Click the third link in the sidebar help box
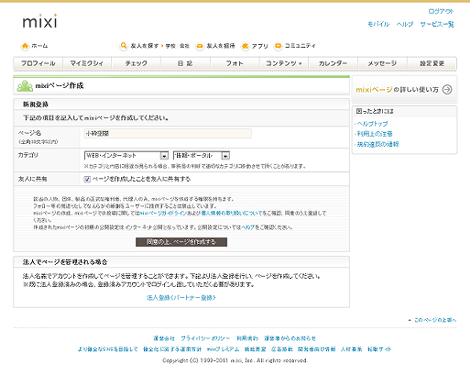The width and height of the screenshot is (470, 374). click(x=378, y=144)
